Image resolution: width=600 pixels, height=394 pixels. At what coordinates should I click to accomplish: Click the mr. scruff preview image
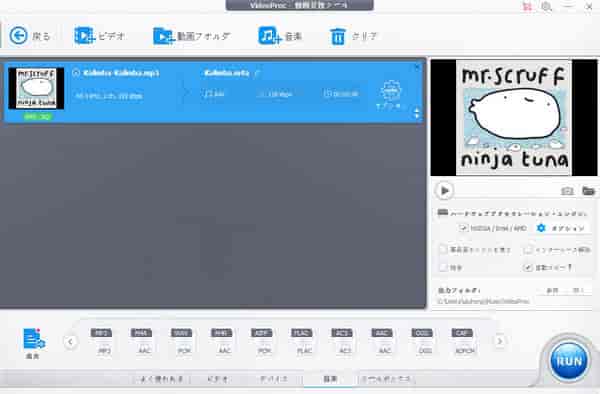(x=514, y=117)
